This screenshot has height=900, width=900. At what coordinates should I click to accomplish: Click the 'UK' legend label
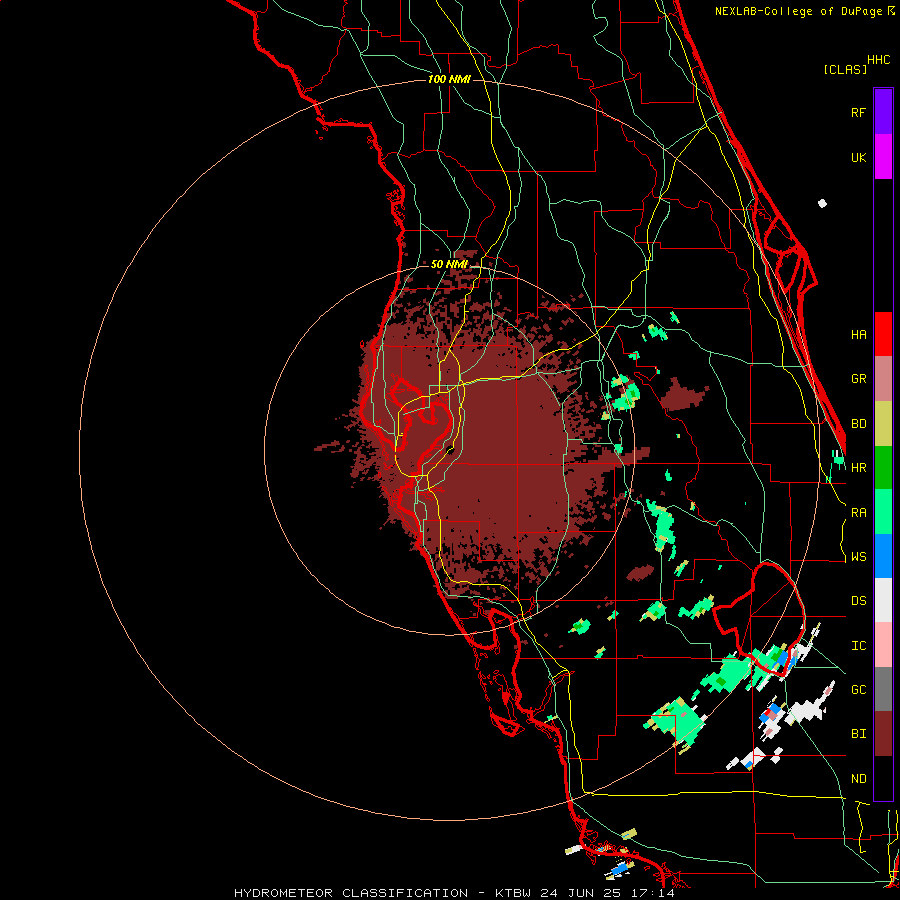859,157
